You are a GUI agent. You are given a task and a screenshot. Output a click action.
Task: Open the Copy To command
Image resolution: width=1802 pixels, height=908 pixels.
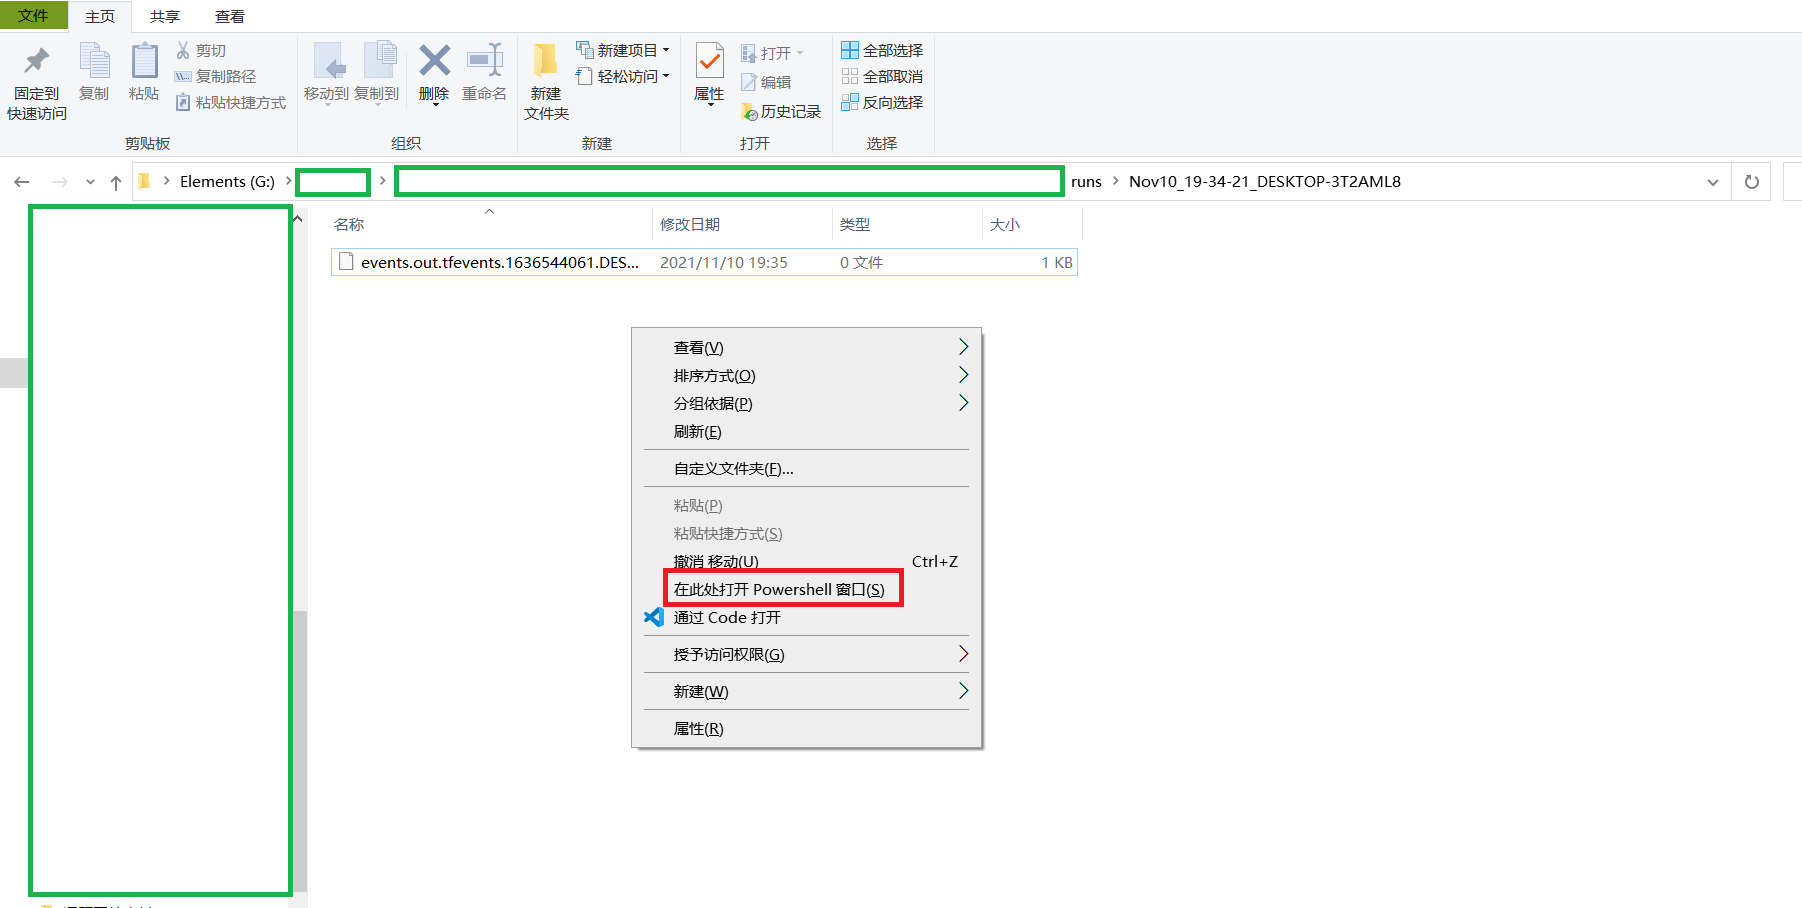(x=377, y=72)
